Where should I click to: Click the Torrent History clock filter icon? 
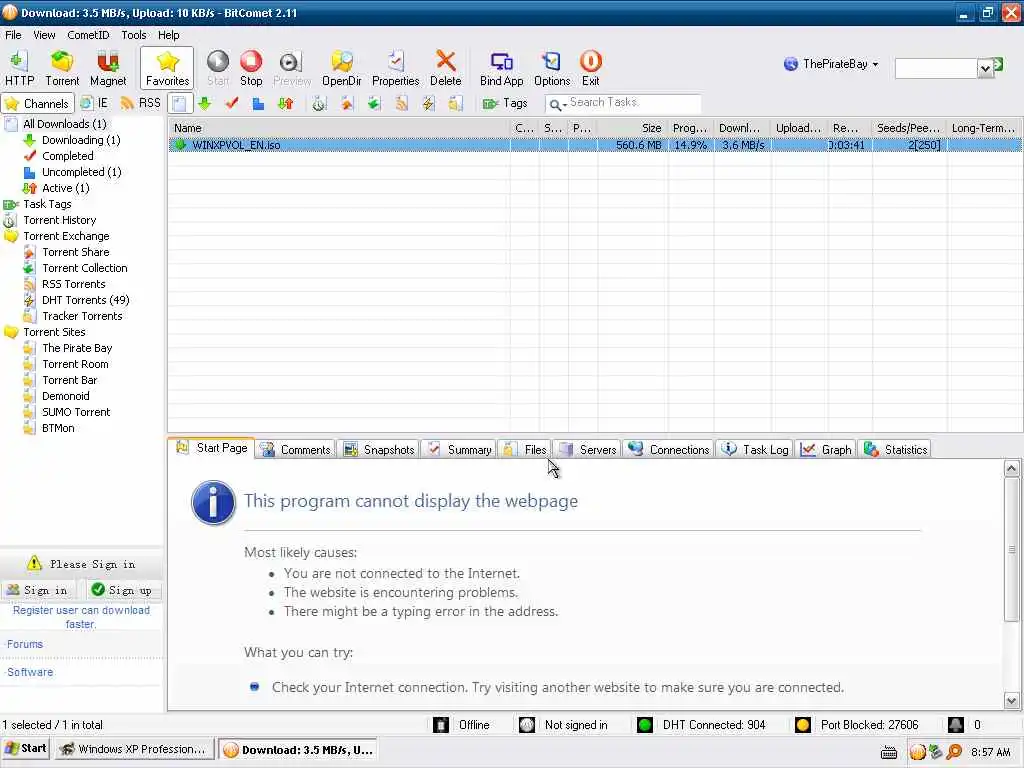(x=319, y=103)
